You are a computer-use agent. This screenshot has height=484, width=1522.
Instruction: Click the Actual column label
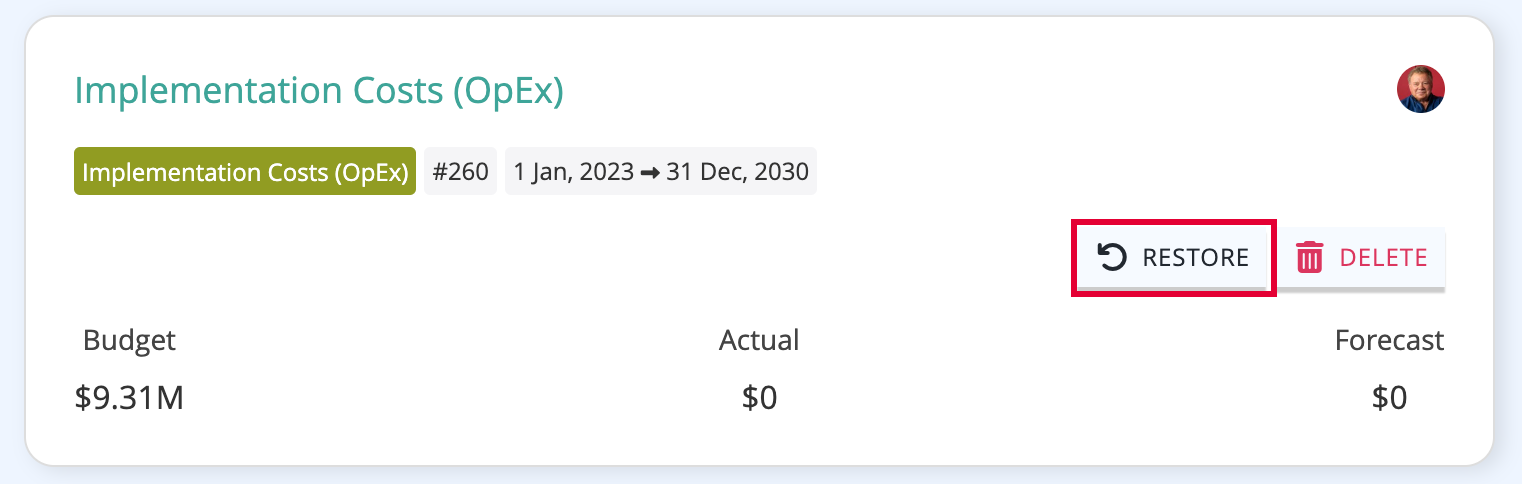(x=759, y=340)
